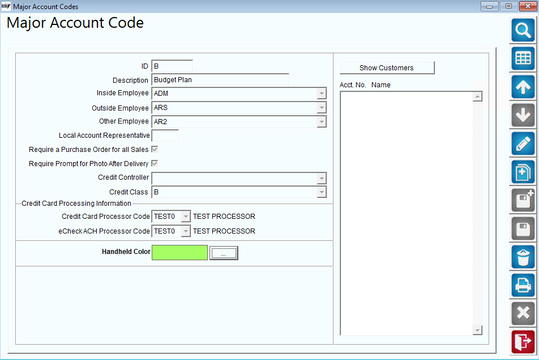Click the Description field containing Budget Plan
539x360 pixels.
220,80
